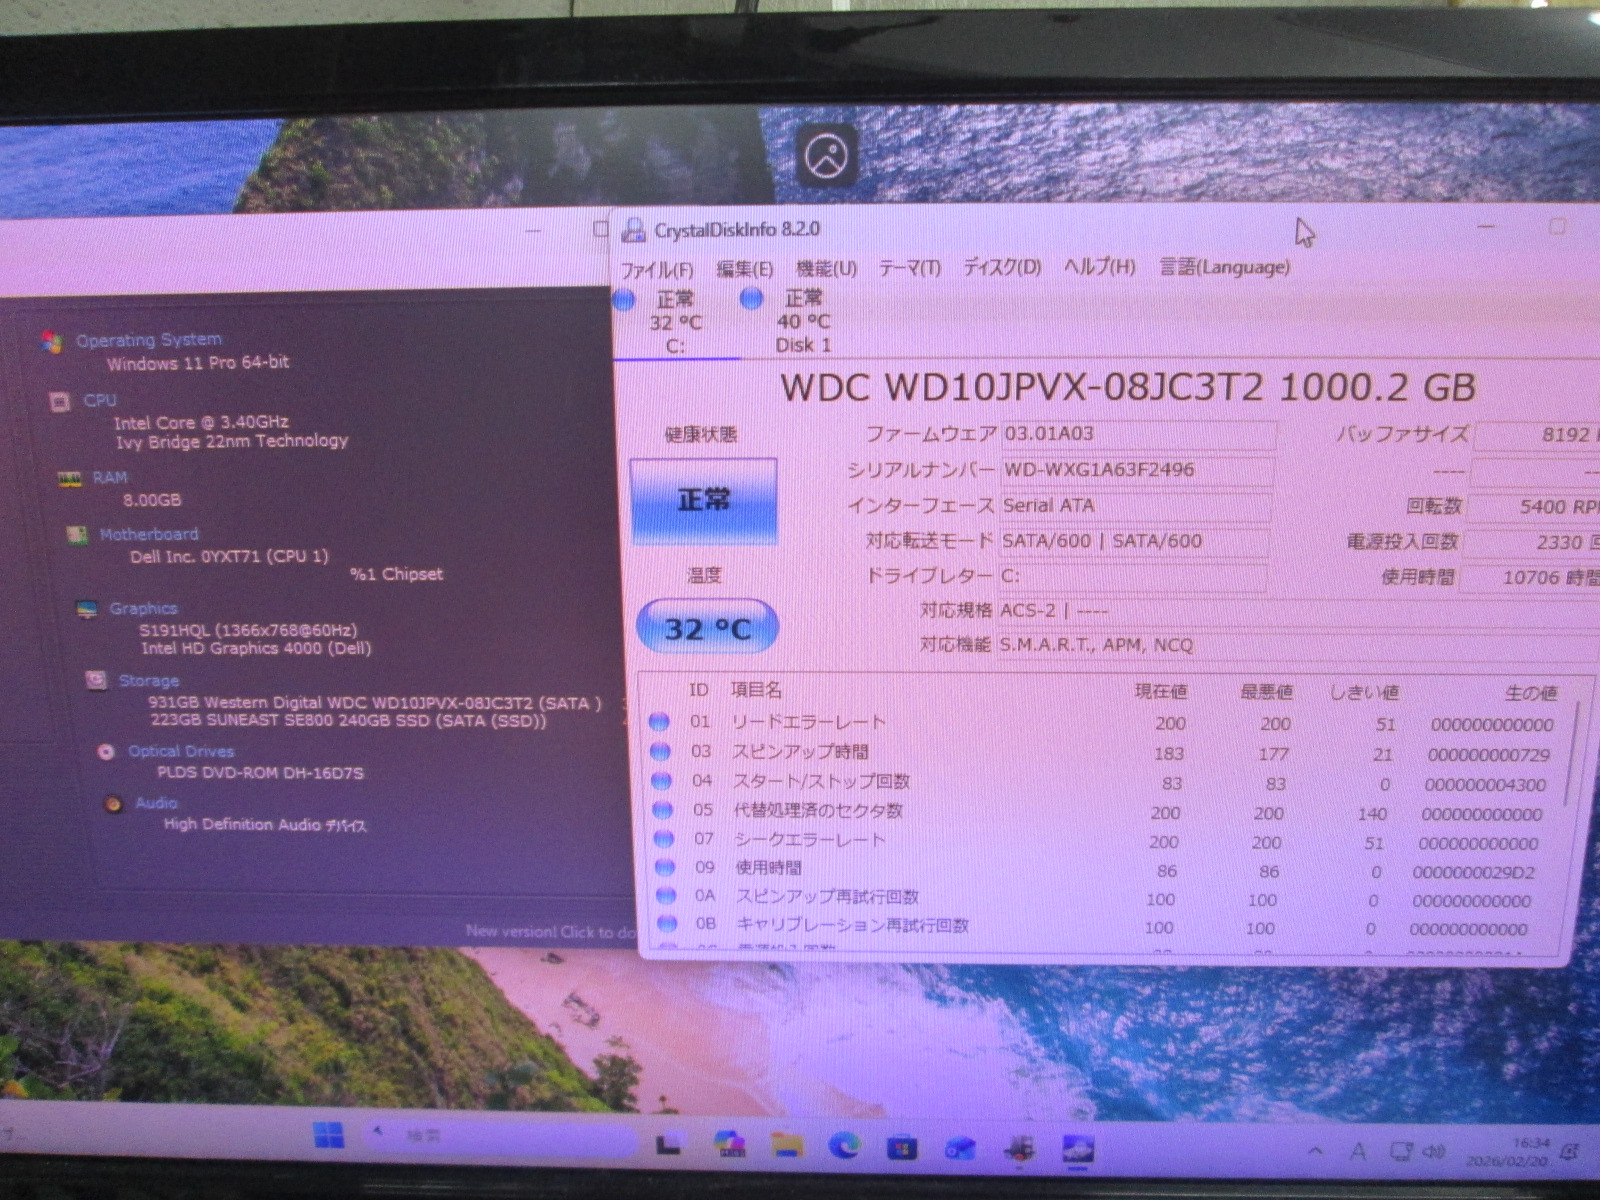
Task: Open the Graphics section link
Action: click(143, 609)
